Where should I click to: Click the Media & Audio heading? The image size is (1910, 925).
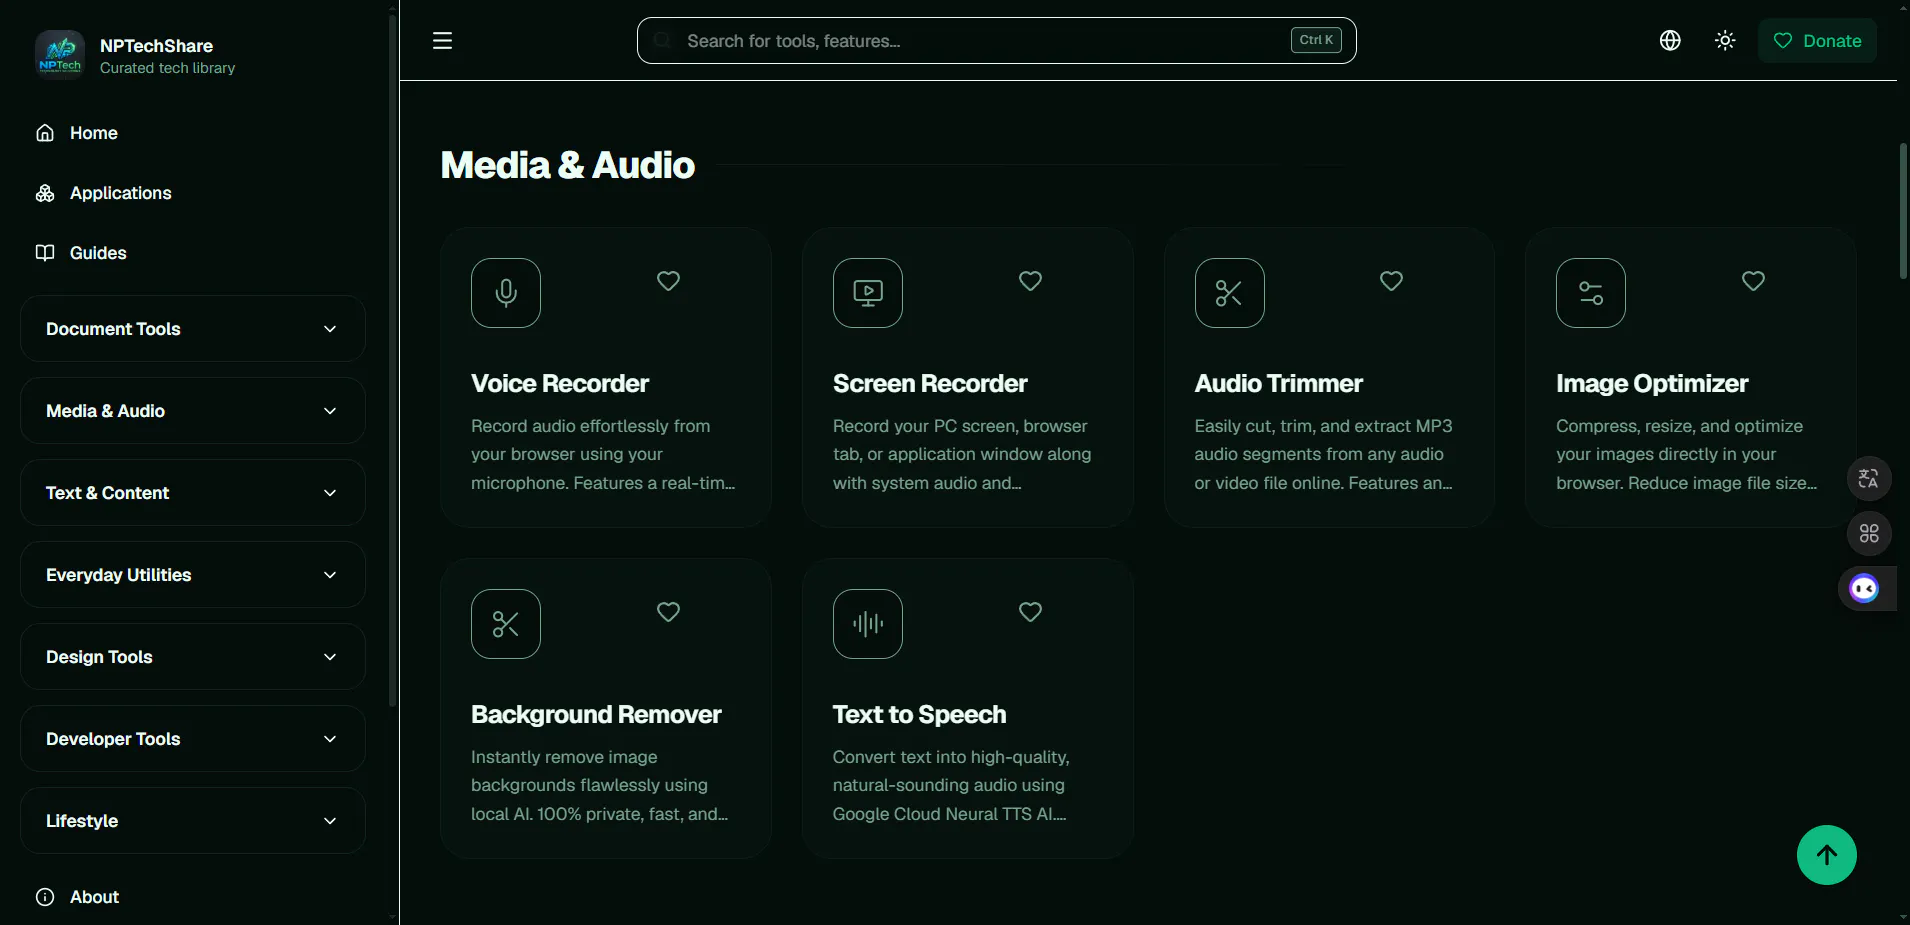[568, 166]
